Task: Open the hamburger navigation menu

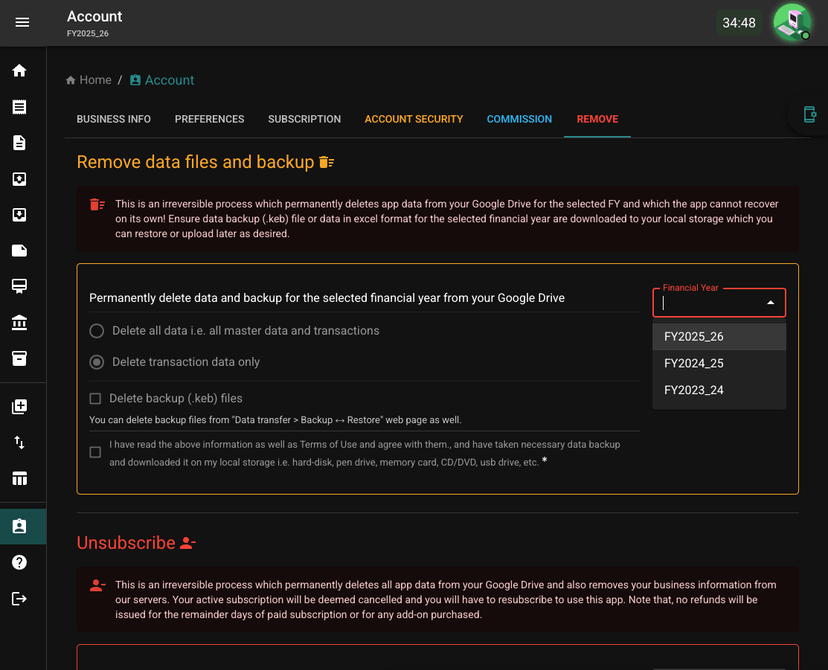Action: coord(22,22)
